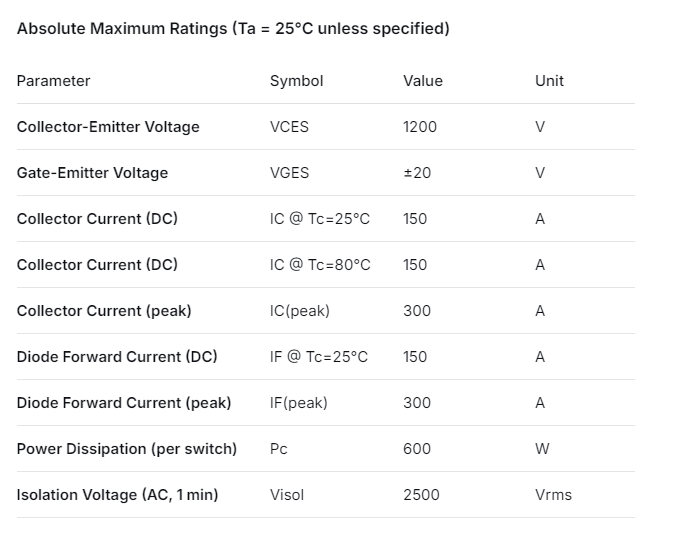Select the 600 power value
691x542 pixels.
tap(417, 449)
